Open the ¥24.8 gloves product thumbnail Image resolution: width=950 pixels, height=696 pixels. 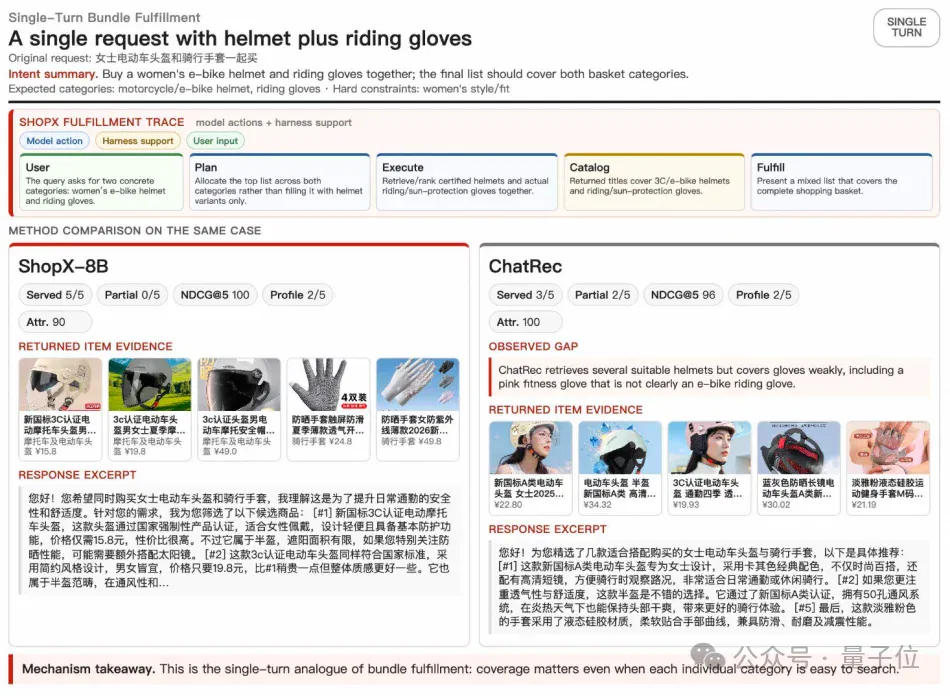coord(328,385)
